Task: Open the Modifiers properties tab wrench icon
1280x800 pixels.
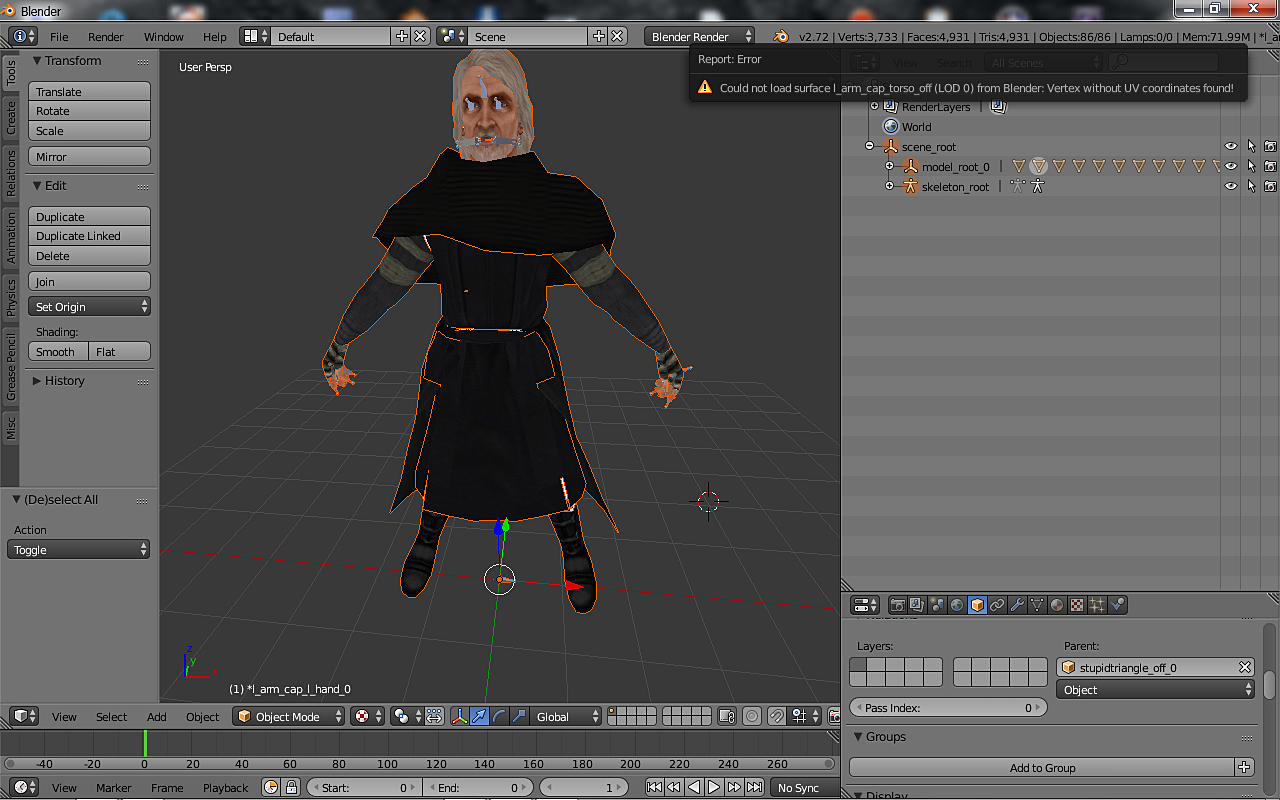Action: click(1017, 605)
